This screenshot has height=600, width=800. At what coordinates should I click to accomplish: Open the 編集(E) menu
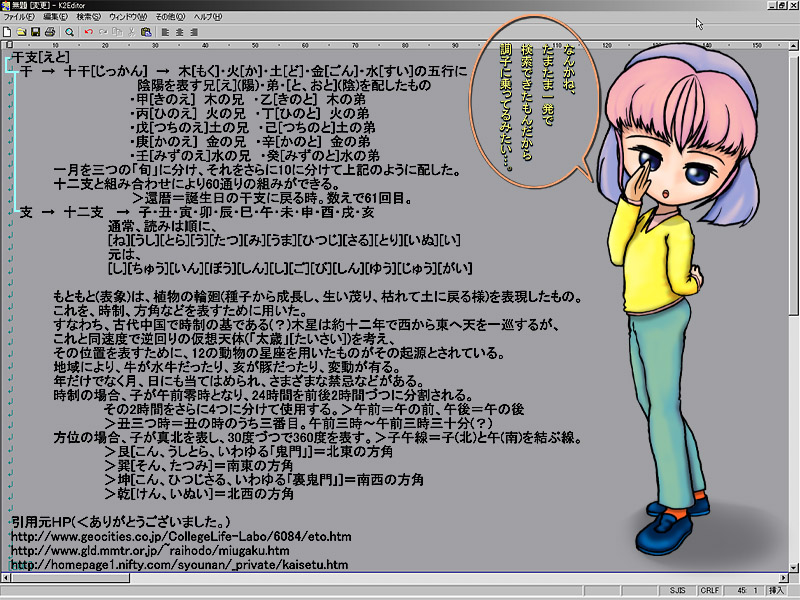55,17
